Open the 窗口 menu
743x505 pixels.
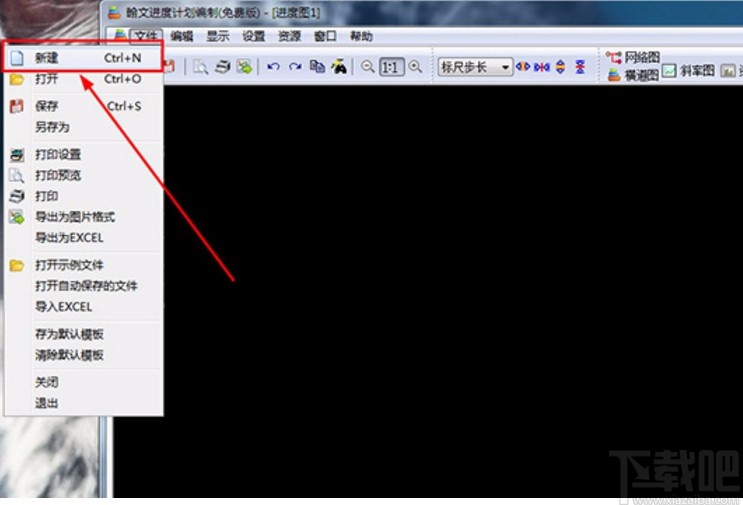pos(325,36)
